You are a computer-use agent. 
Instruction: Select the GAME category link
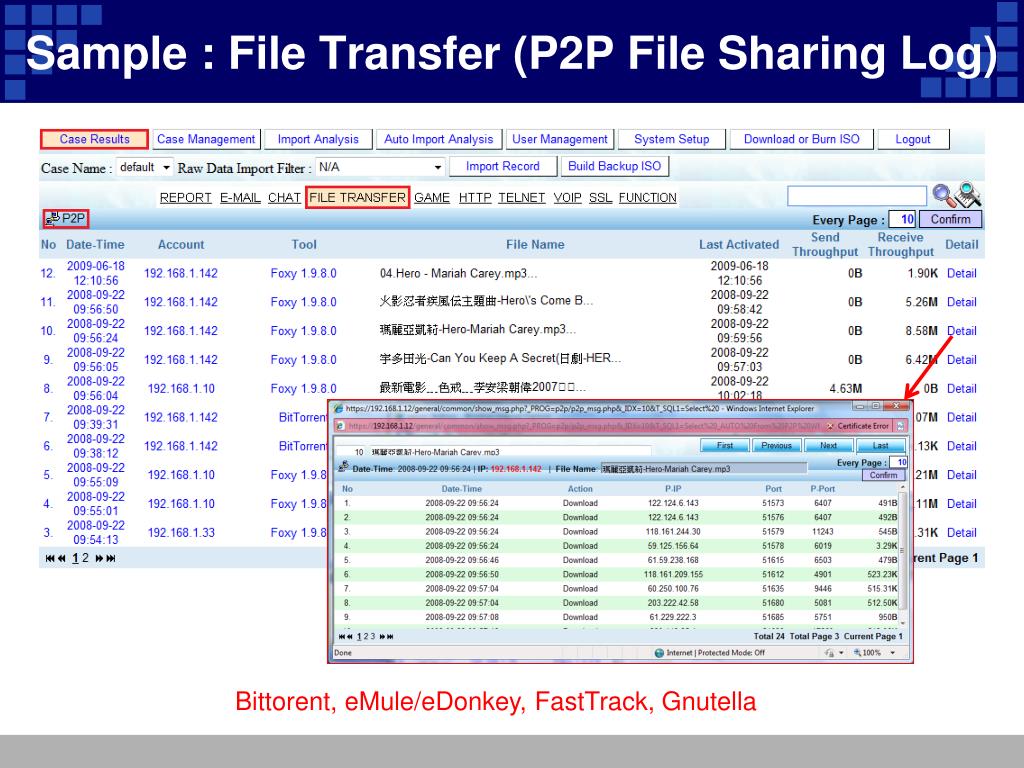432,197
